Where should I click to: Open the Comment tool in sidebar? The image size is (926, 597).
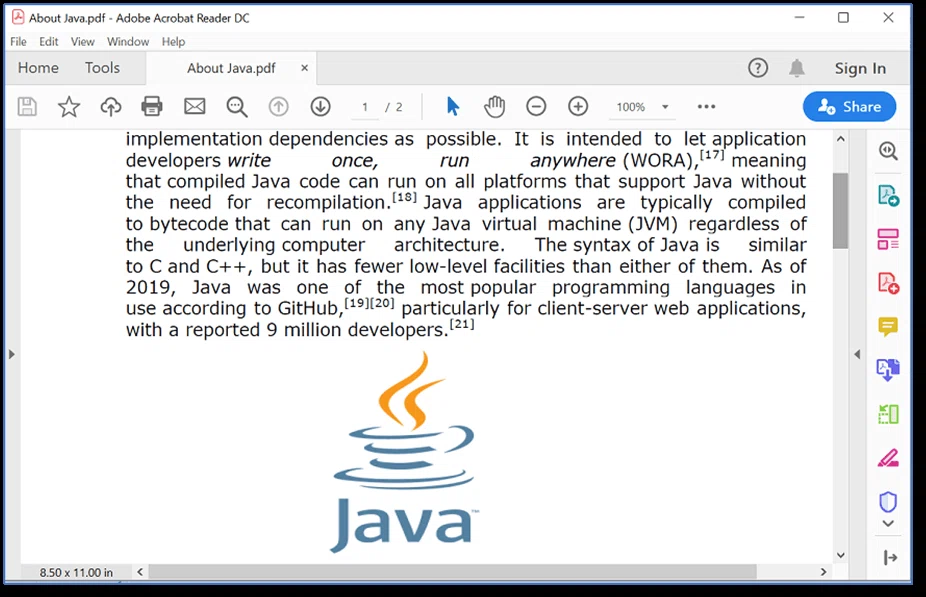click(x=888, y=327)
